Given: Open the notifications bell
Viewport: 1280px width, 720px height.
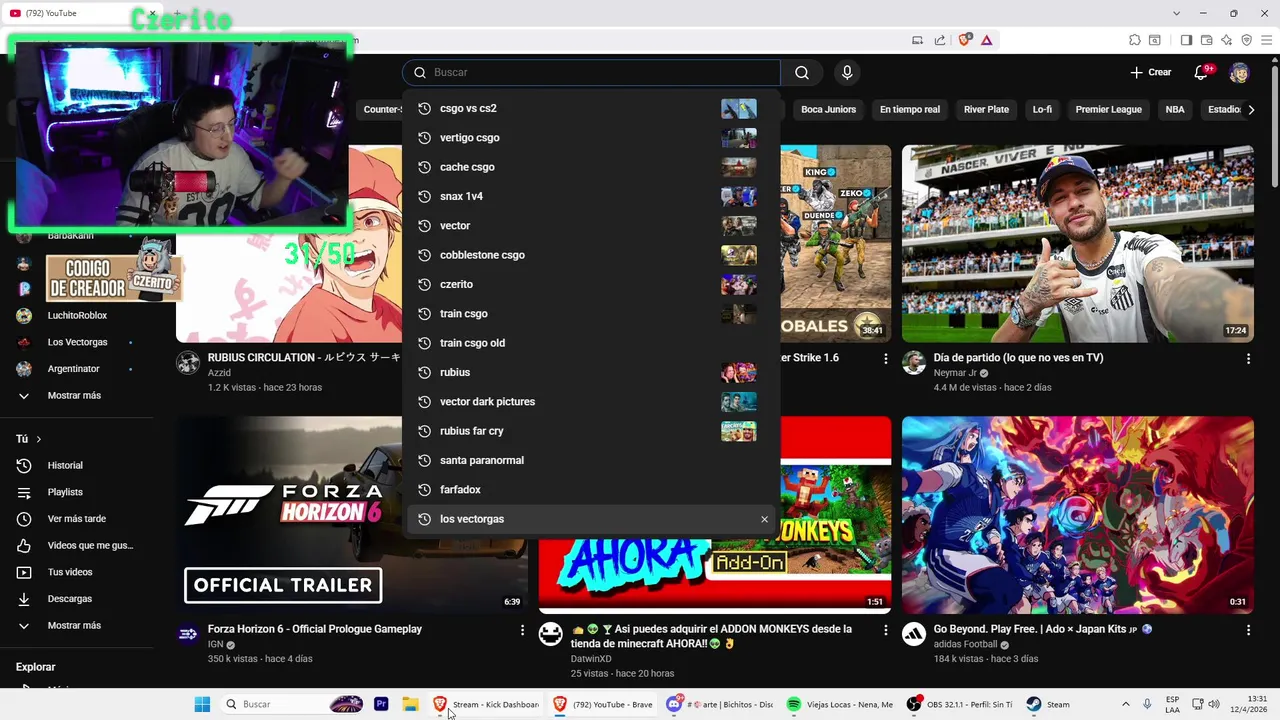Looking at the screenshot, I should 1202,72.
